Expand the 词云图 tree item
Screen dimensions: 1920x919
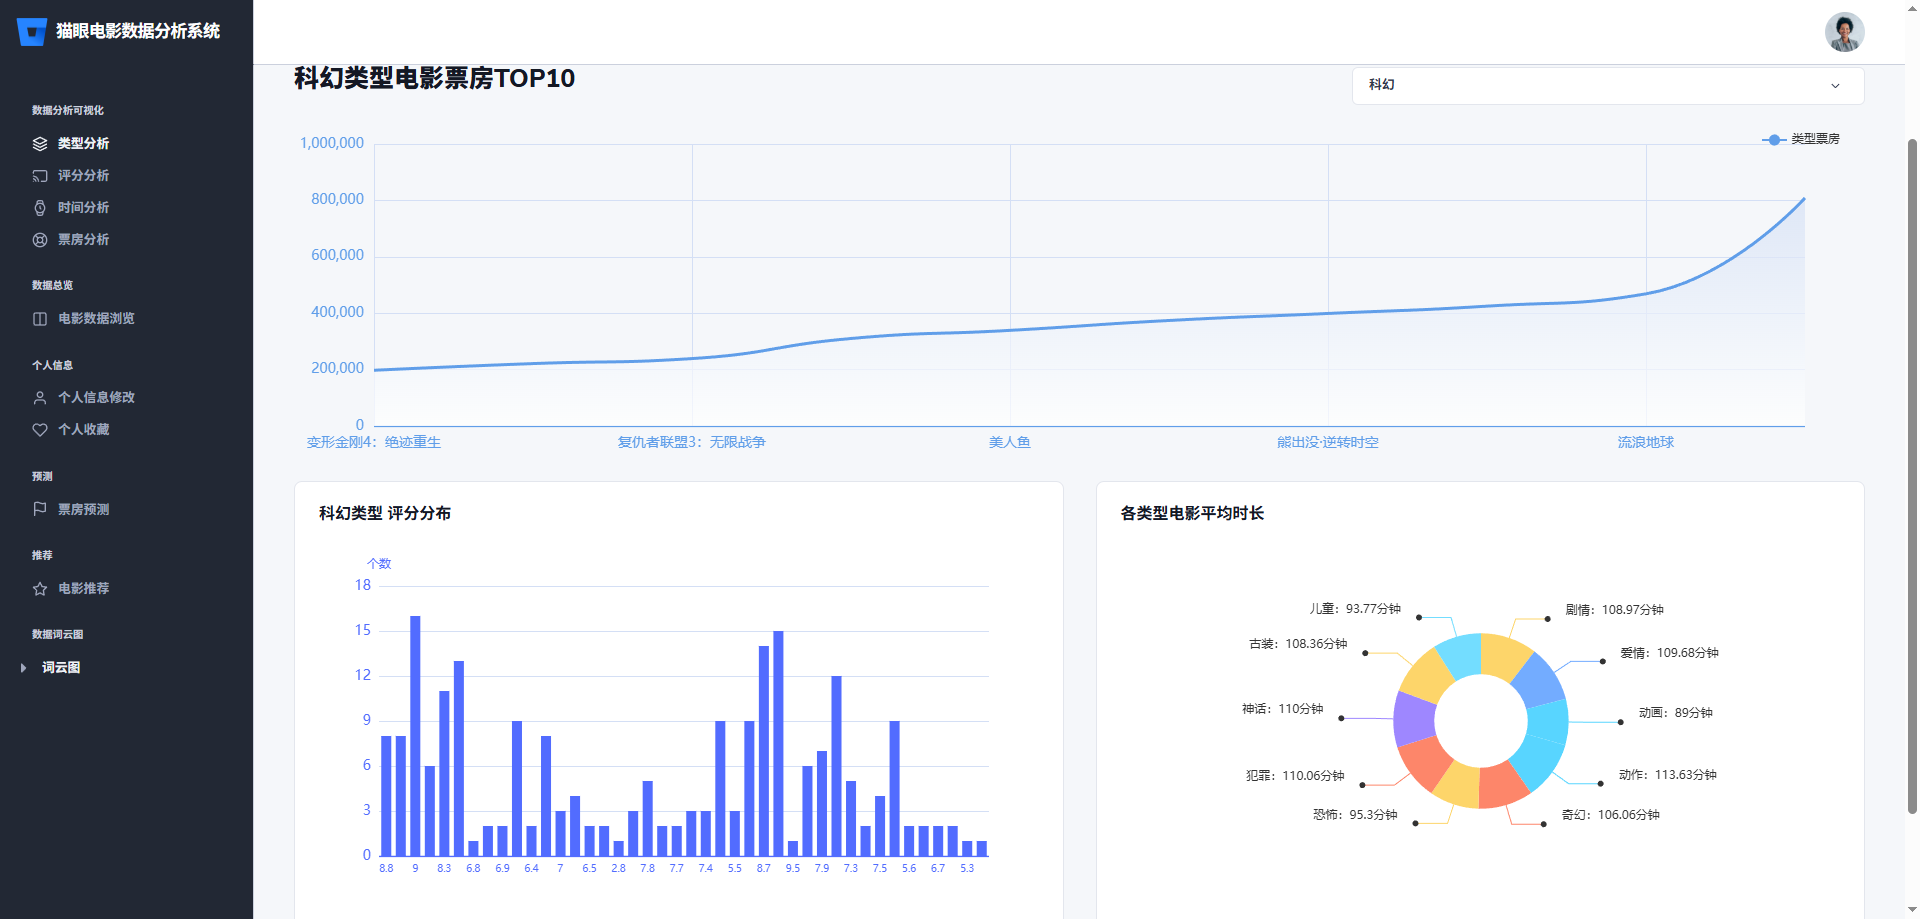24,668
